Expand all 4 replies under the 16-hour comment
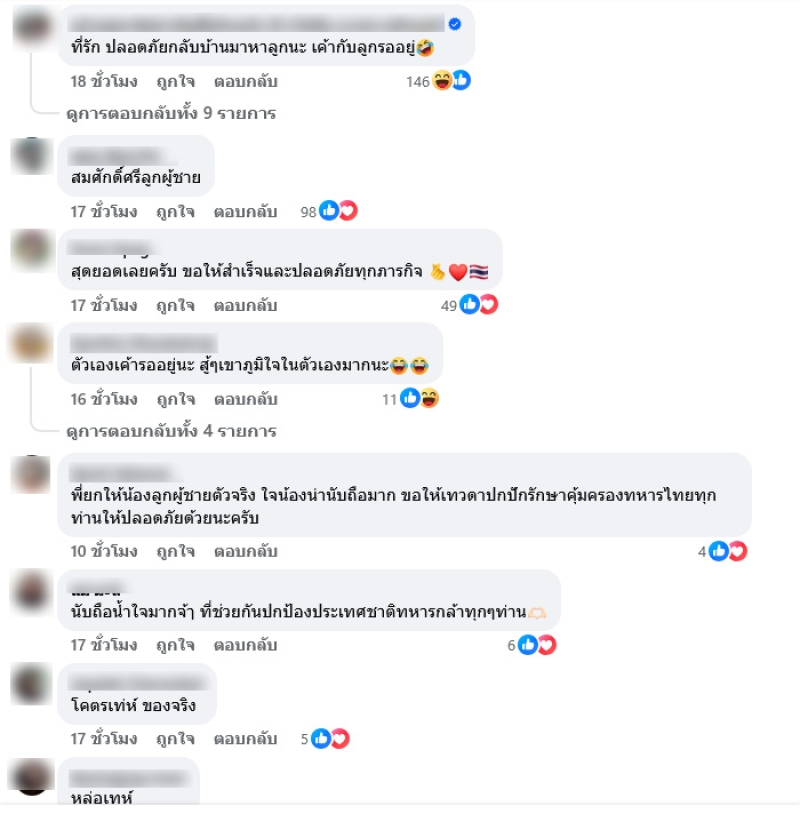The width and height of the screenshot is (800, 814). [171, 431]
